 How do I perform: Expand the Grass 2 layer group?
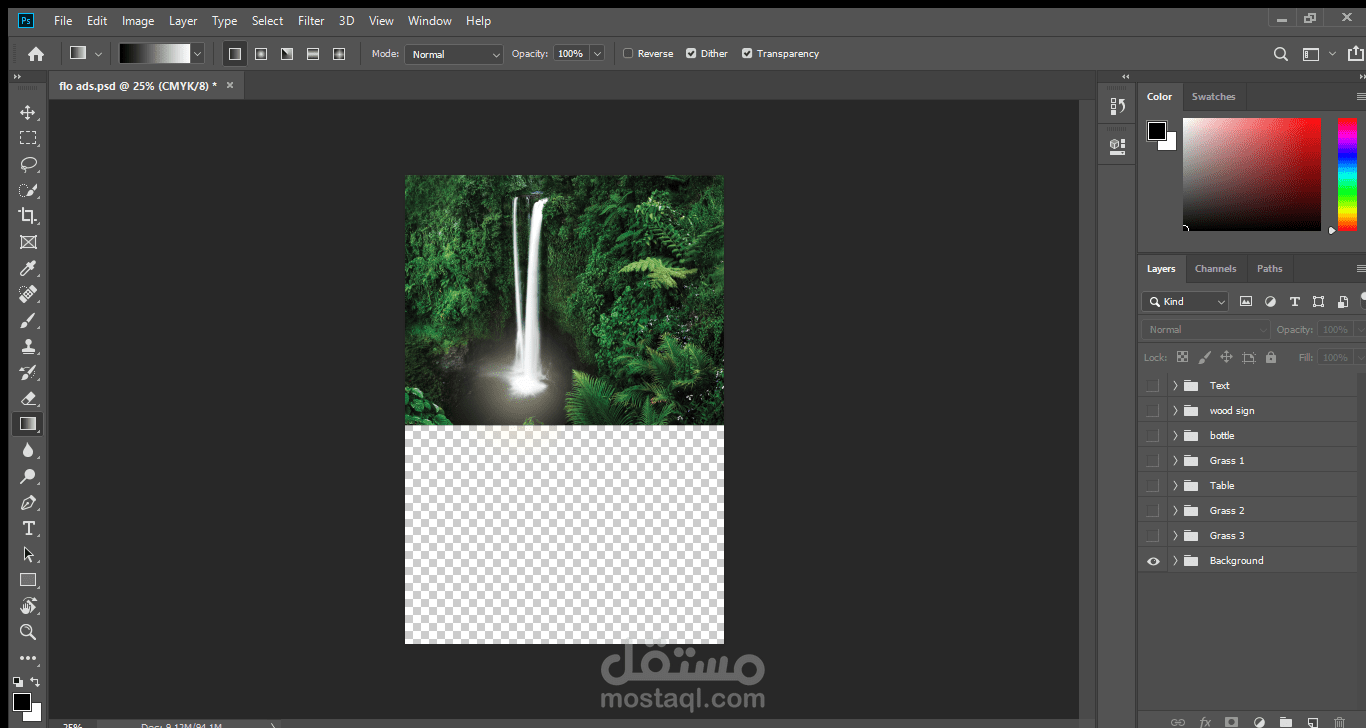(1175, 511)
